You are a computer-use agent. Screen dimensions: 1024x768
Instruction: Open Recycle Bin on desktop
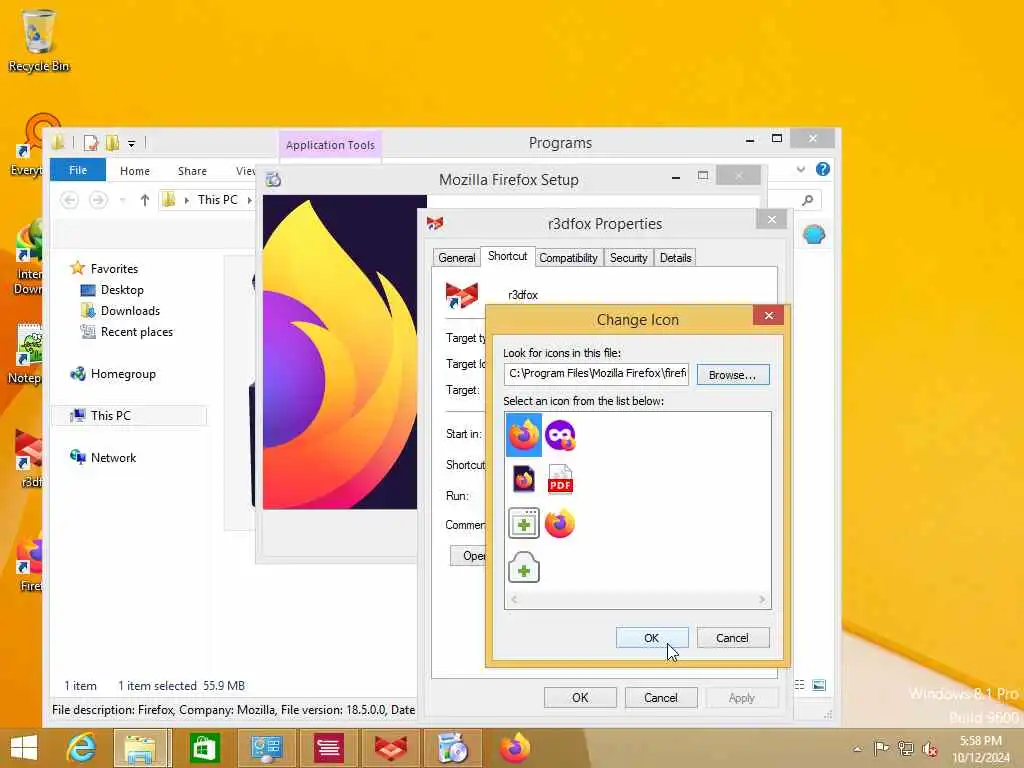39,40
